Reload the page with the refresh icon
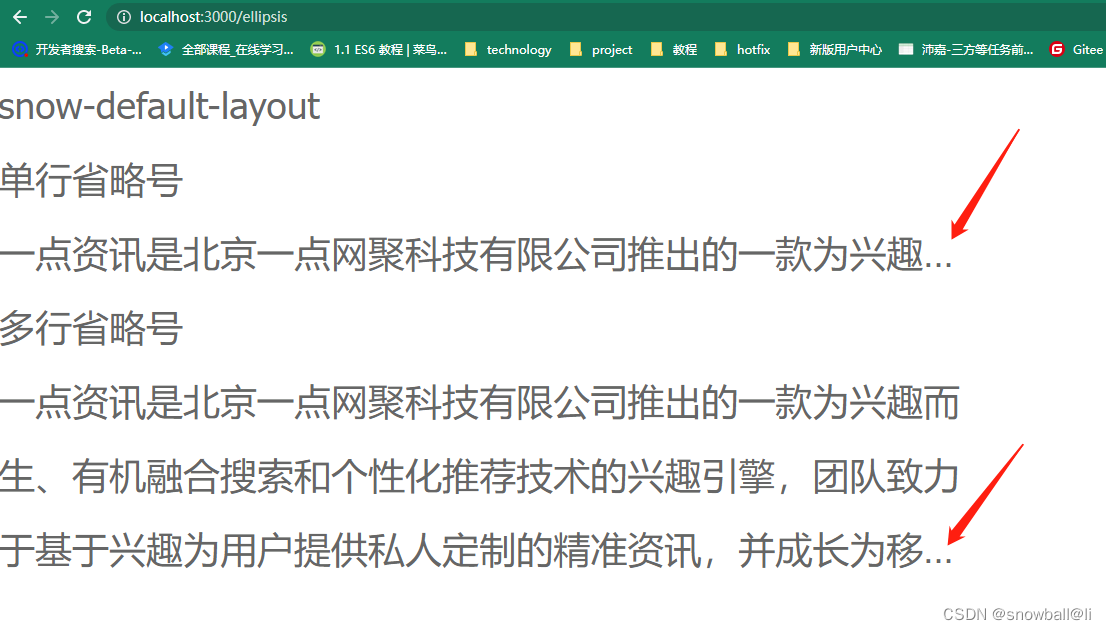This screenshot has width=1106, height=630. tap(84, 17)
